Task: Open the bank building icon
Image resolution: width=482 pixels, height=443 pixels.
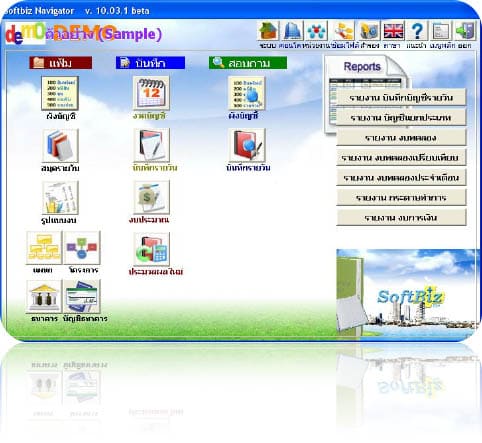Action: pos(44,296)
